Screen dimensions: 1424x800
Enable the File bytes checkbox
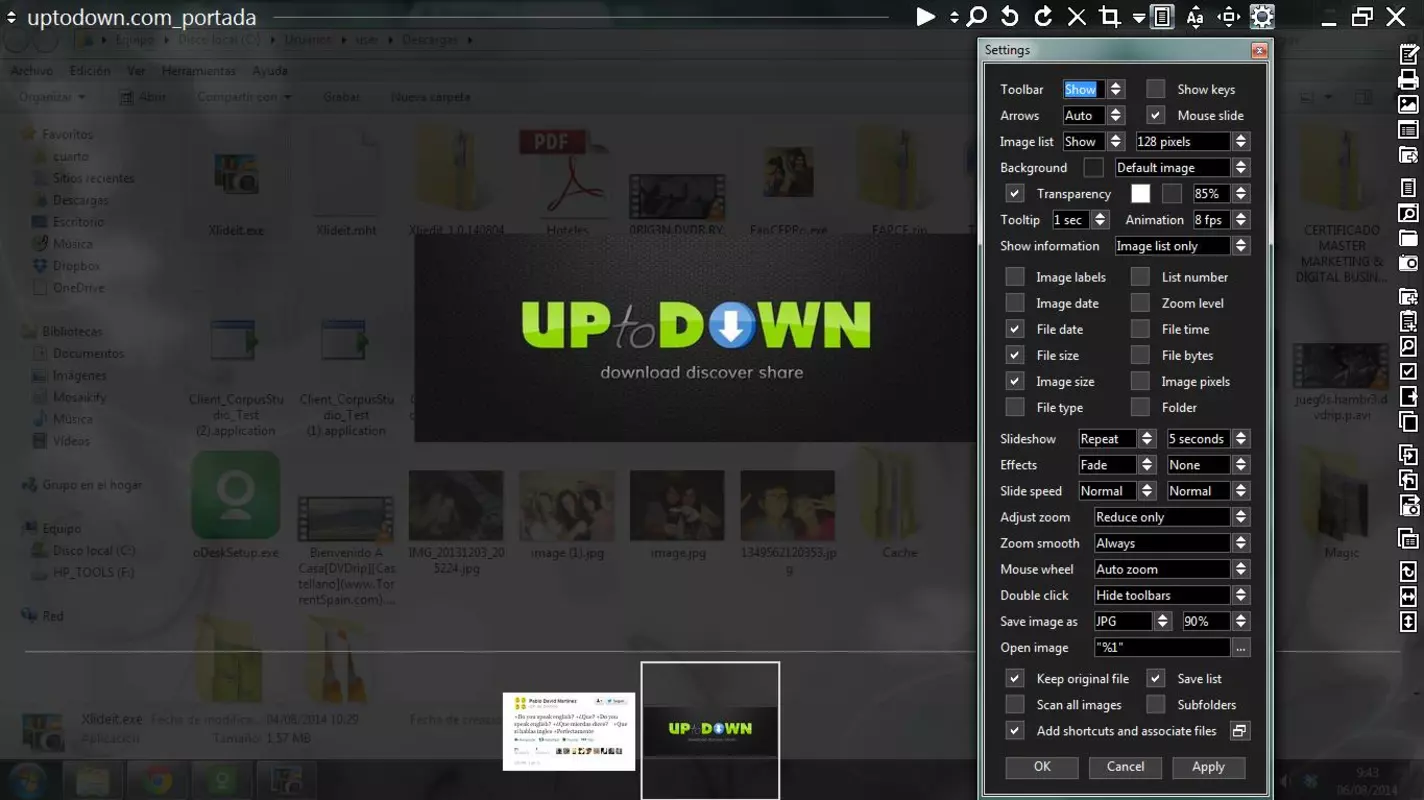coord(1139,355)
